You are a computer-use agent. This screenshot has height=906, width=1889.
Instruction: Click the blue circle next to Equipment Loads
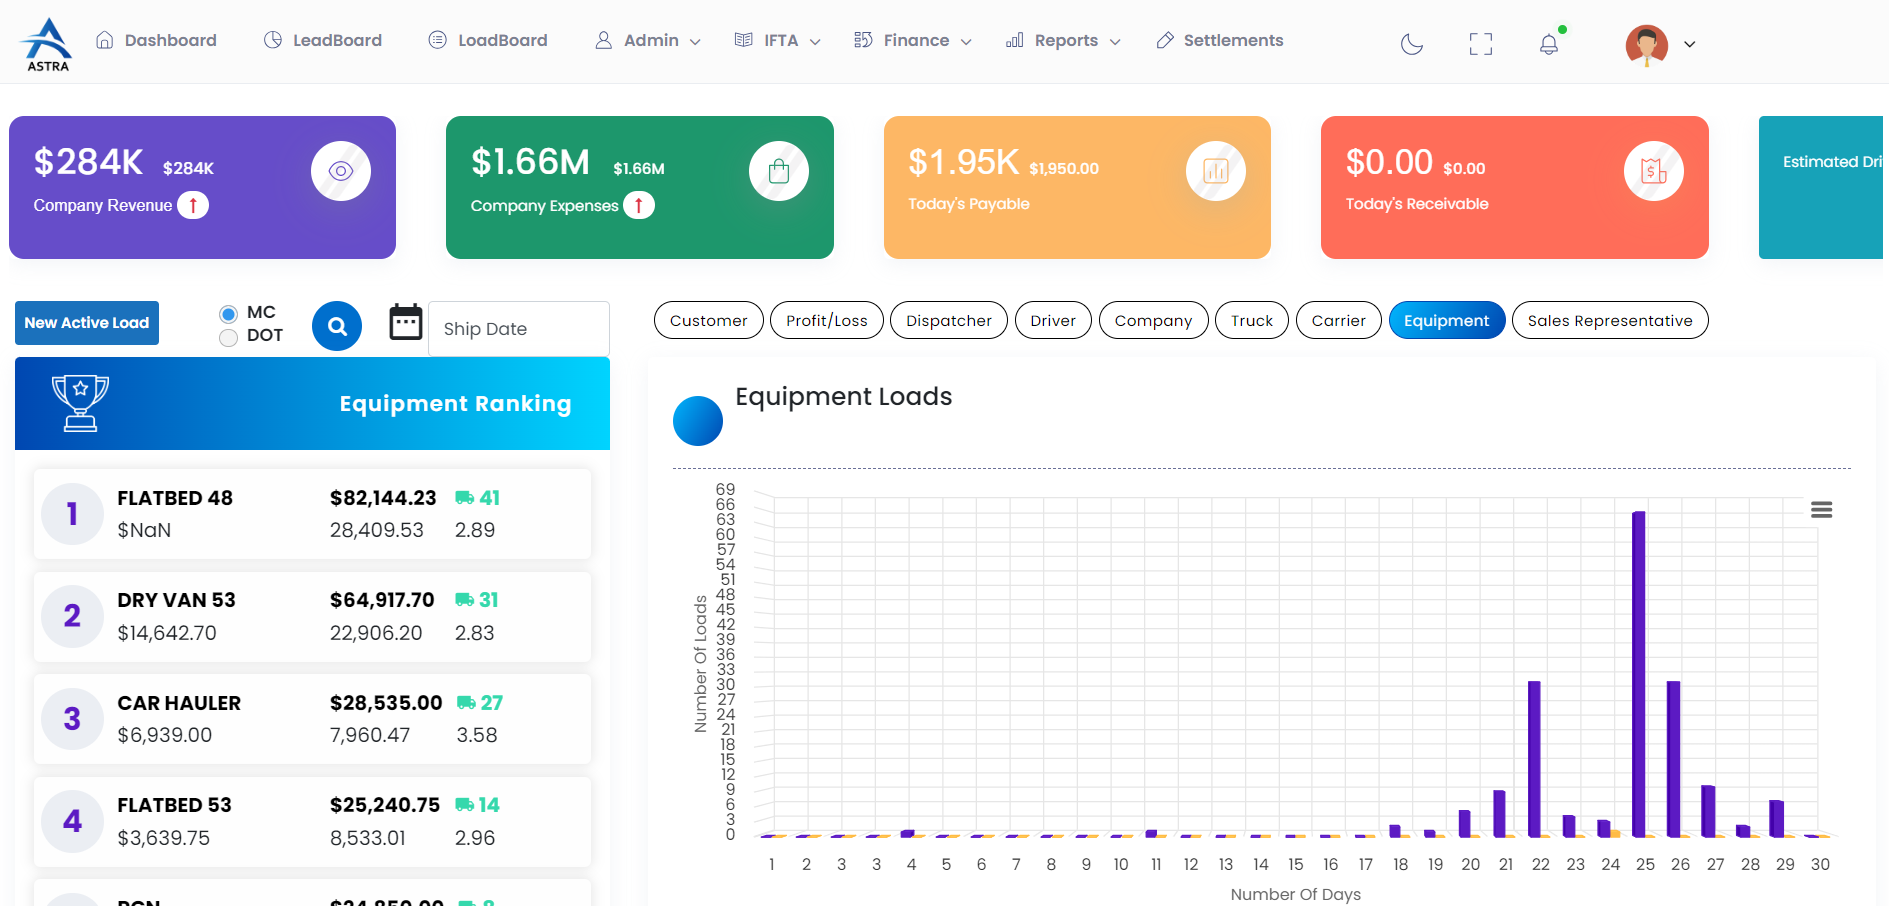click(x=698, y=421)
